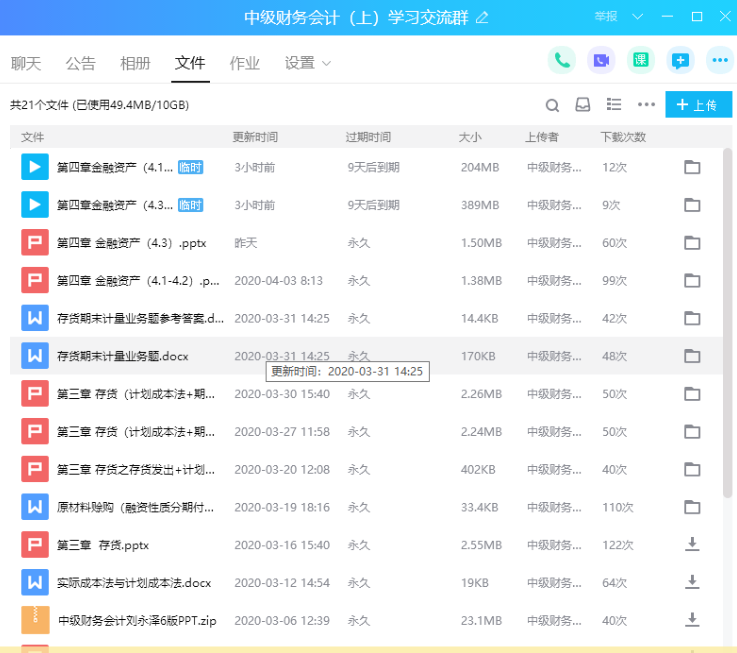Click the search files magnifier icon
Screen dimensions: 737x653
(552, 105)
